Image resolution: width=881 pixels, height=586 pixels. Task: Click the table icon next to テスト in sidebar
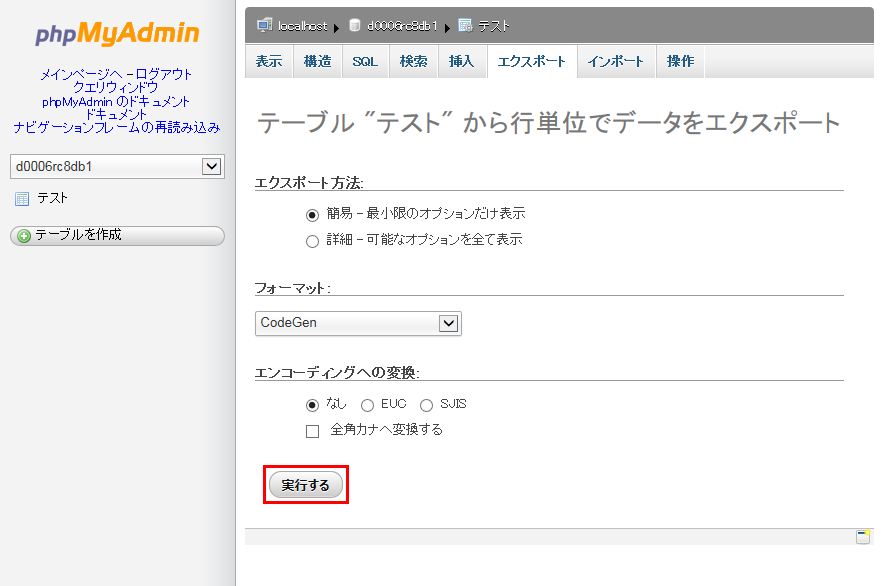[22, 199]
